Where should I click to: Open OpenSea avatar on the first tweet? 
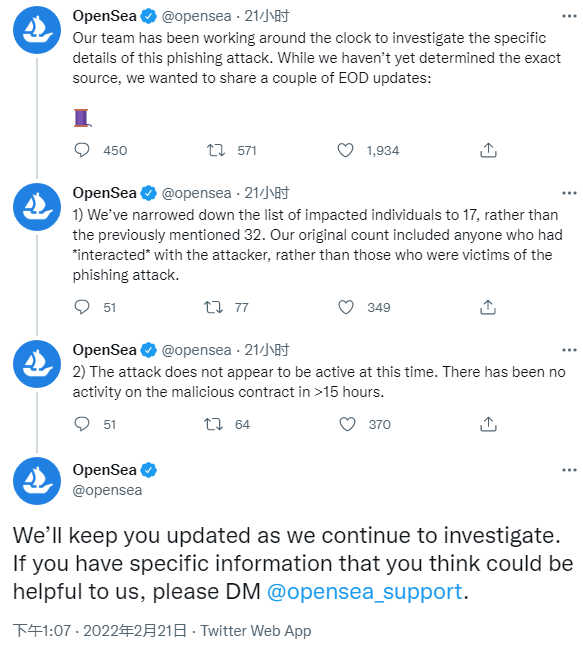tap(37, 30)
